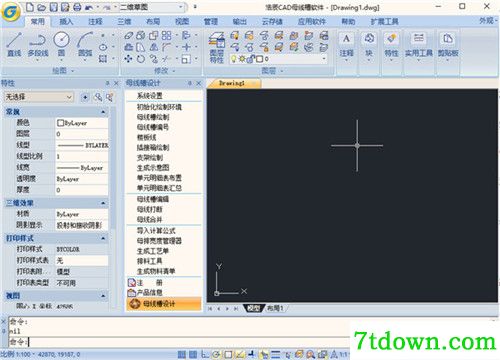The height and width of the screenshot is (360, 500).
Task: Click 母线打断 in the design panel
Action: (150, 209)
